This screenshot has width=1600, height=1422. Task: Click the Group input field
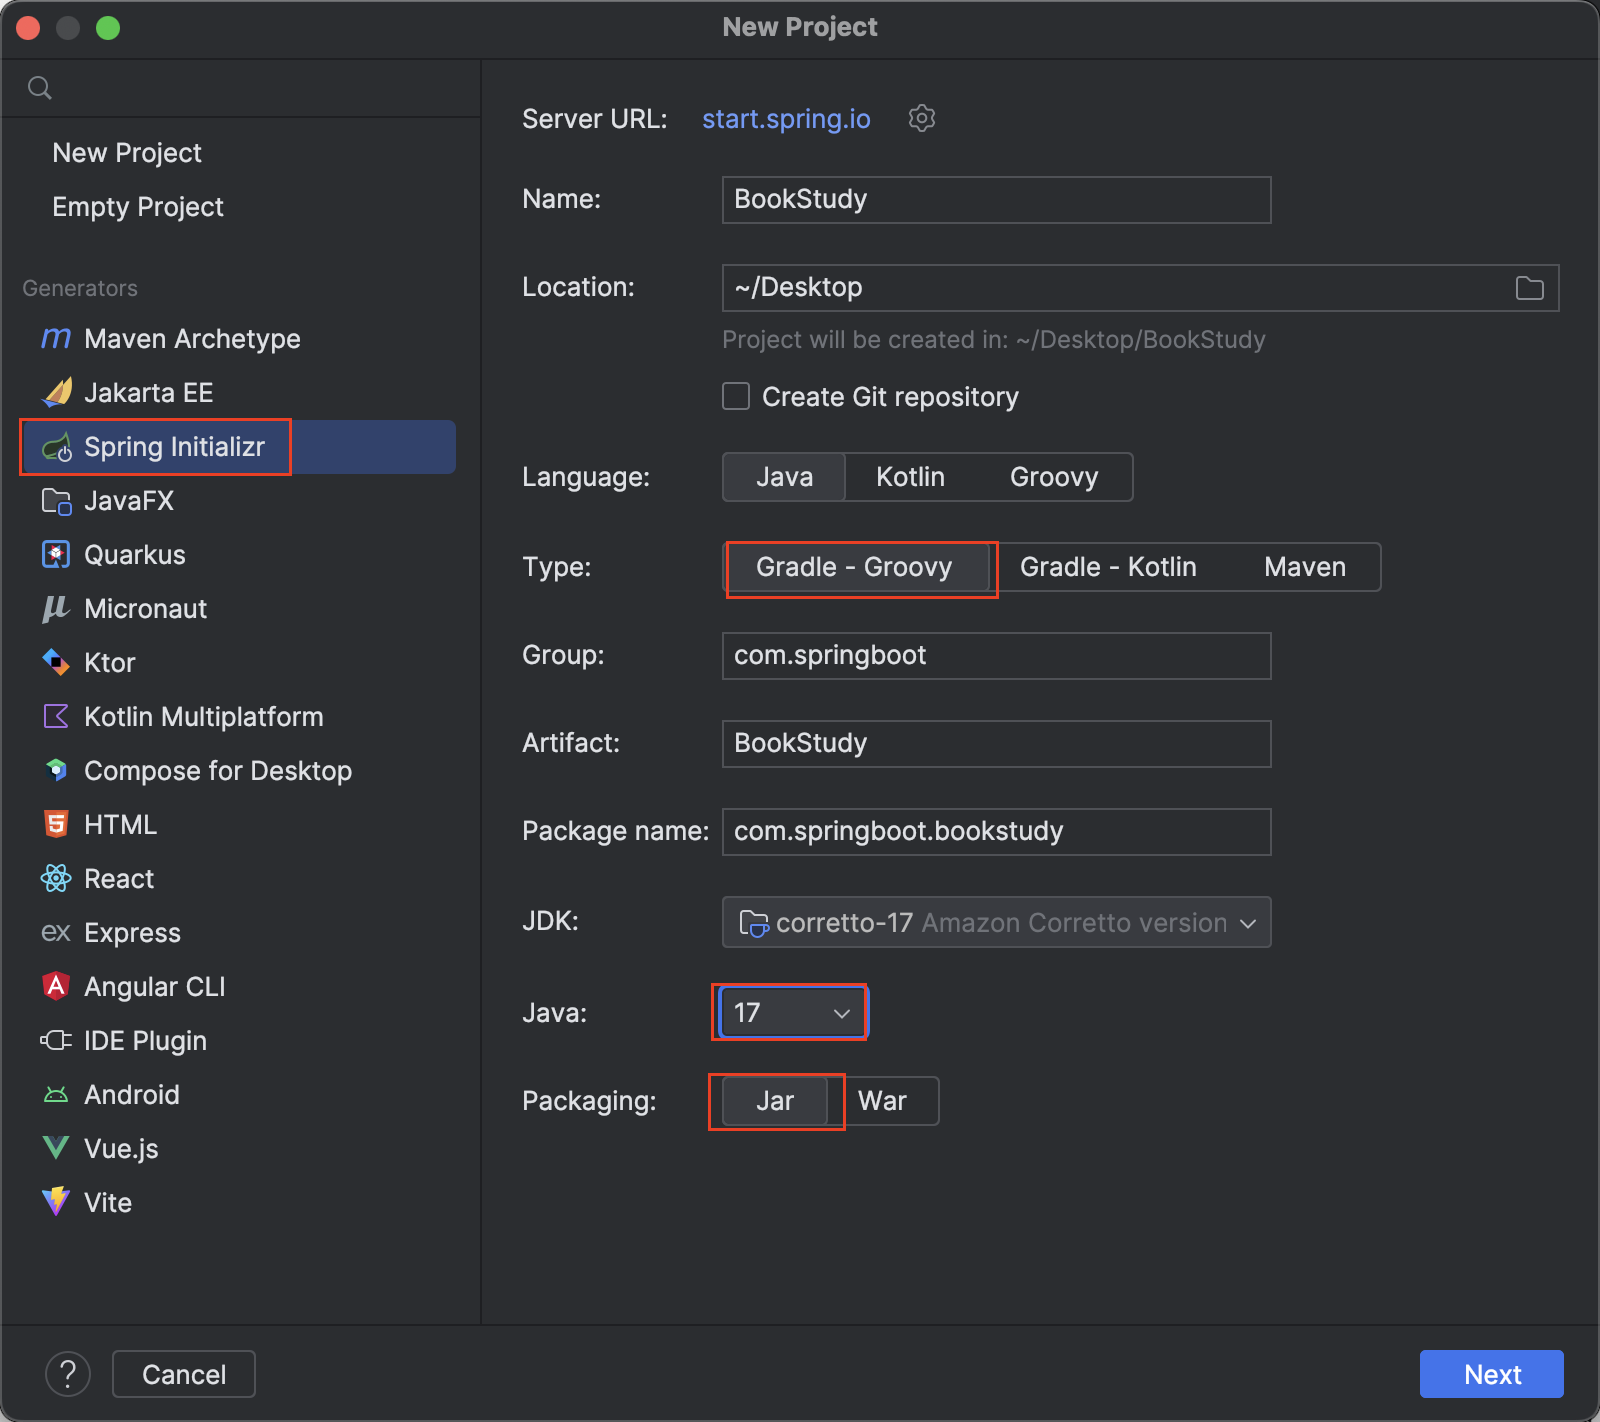pyautogui.click(x=996, y=656)
